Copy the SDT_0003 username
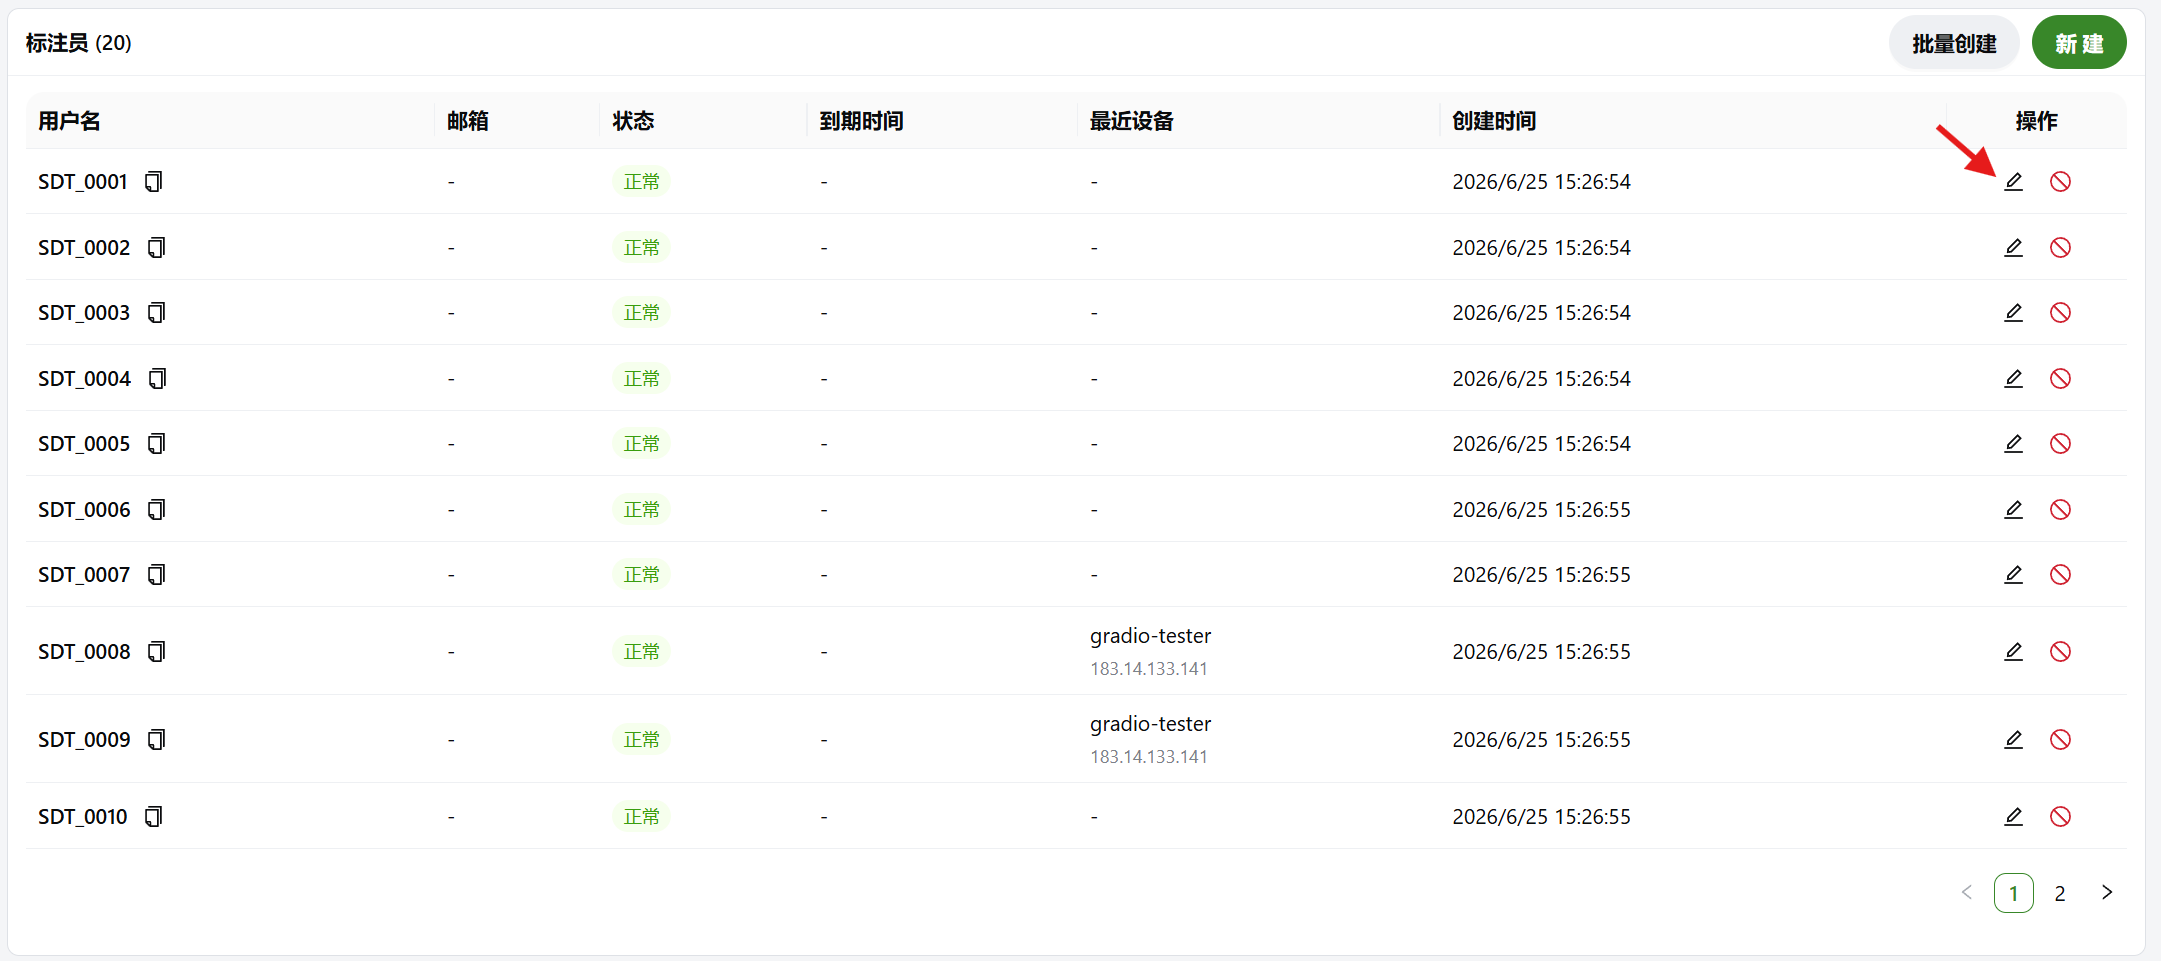 click(156, 312)
